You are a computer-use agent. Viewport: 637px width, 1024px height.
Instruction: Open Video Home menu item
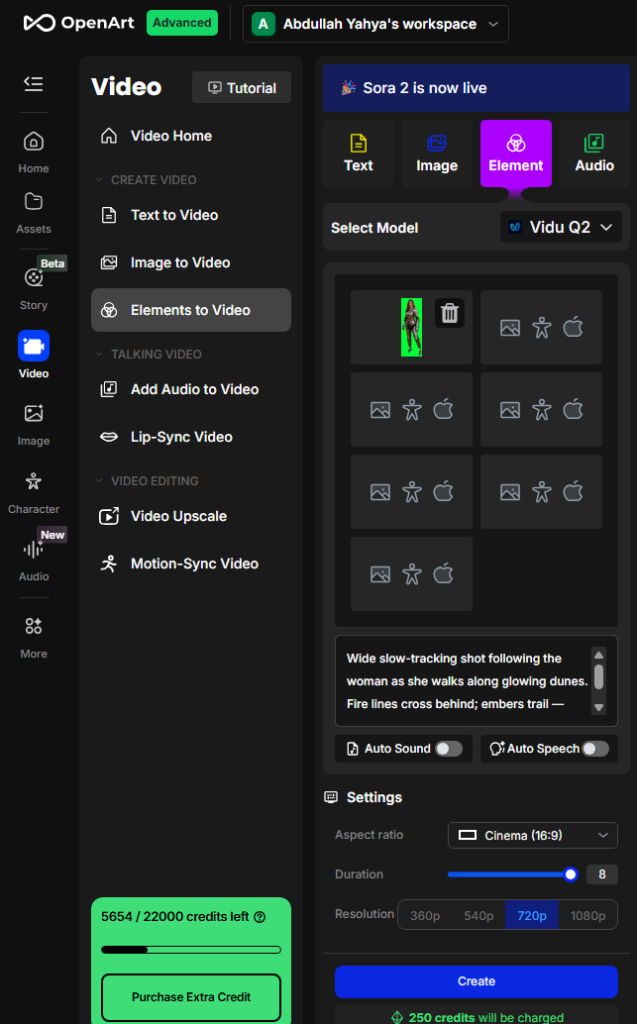(191, 136)
